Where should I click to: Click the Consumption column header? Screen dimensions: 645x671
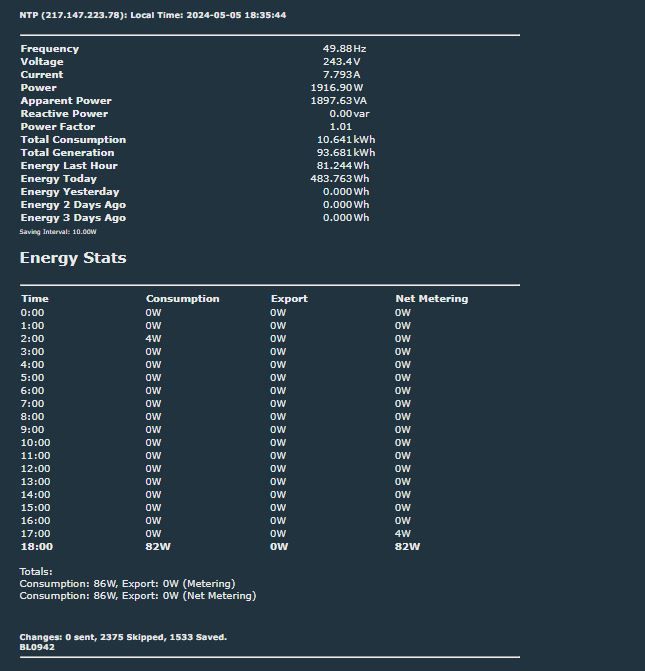[x=183, y=299]
